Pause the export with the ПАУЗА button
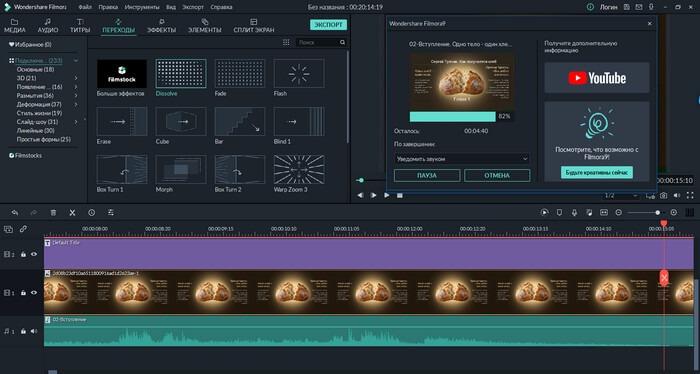This screenshot has height=374, width=700. pos(427,175)
